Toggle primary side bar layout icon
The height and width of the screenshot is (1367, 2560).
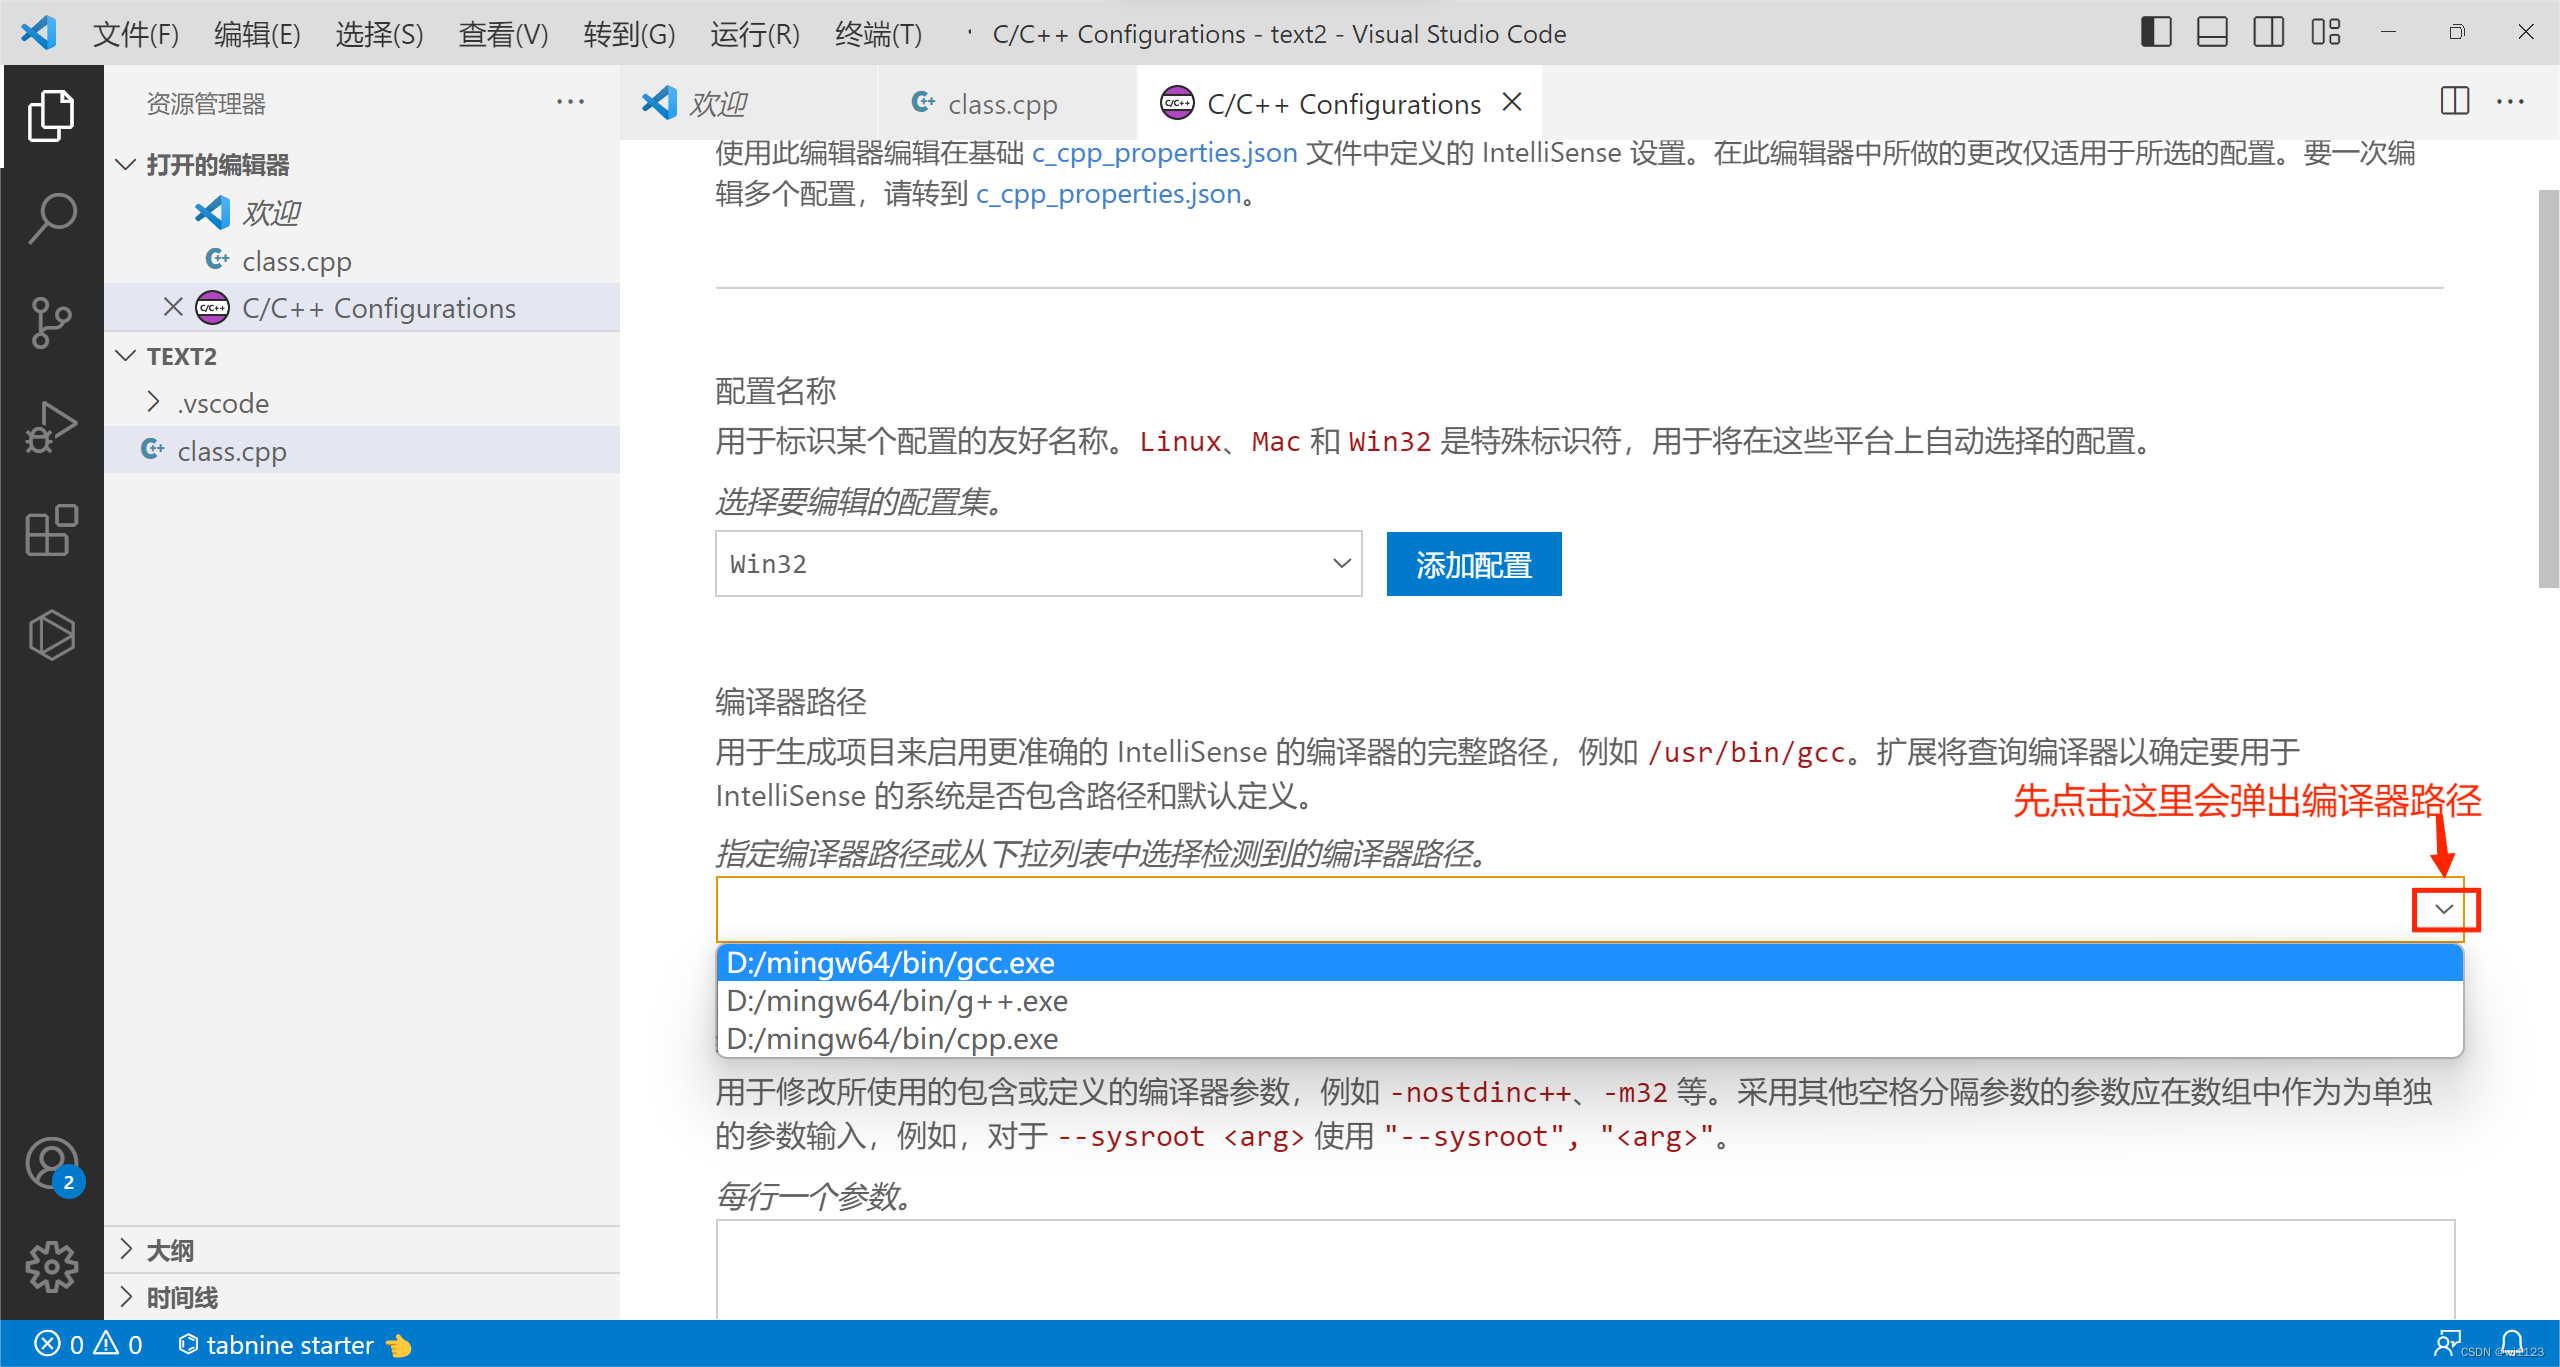[x=2156, y=33]
